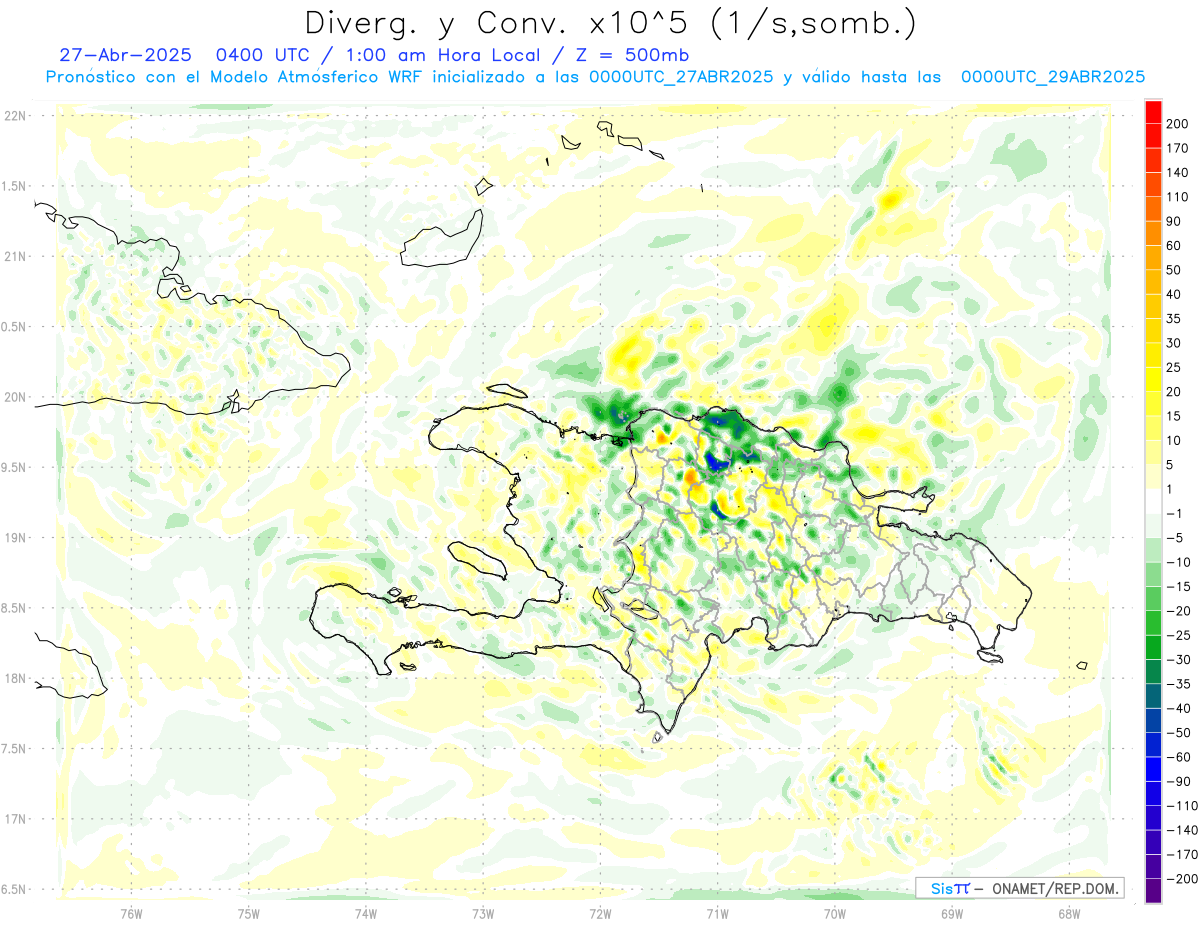1200x927 pixels.
Task: Select the yellow segment between 20 and 15
Action: (x=1153, y=403)
